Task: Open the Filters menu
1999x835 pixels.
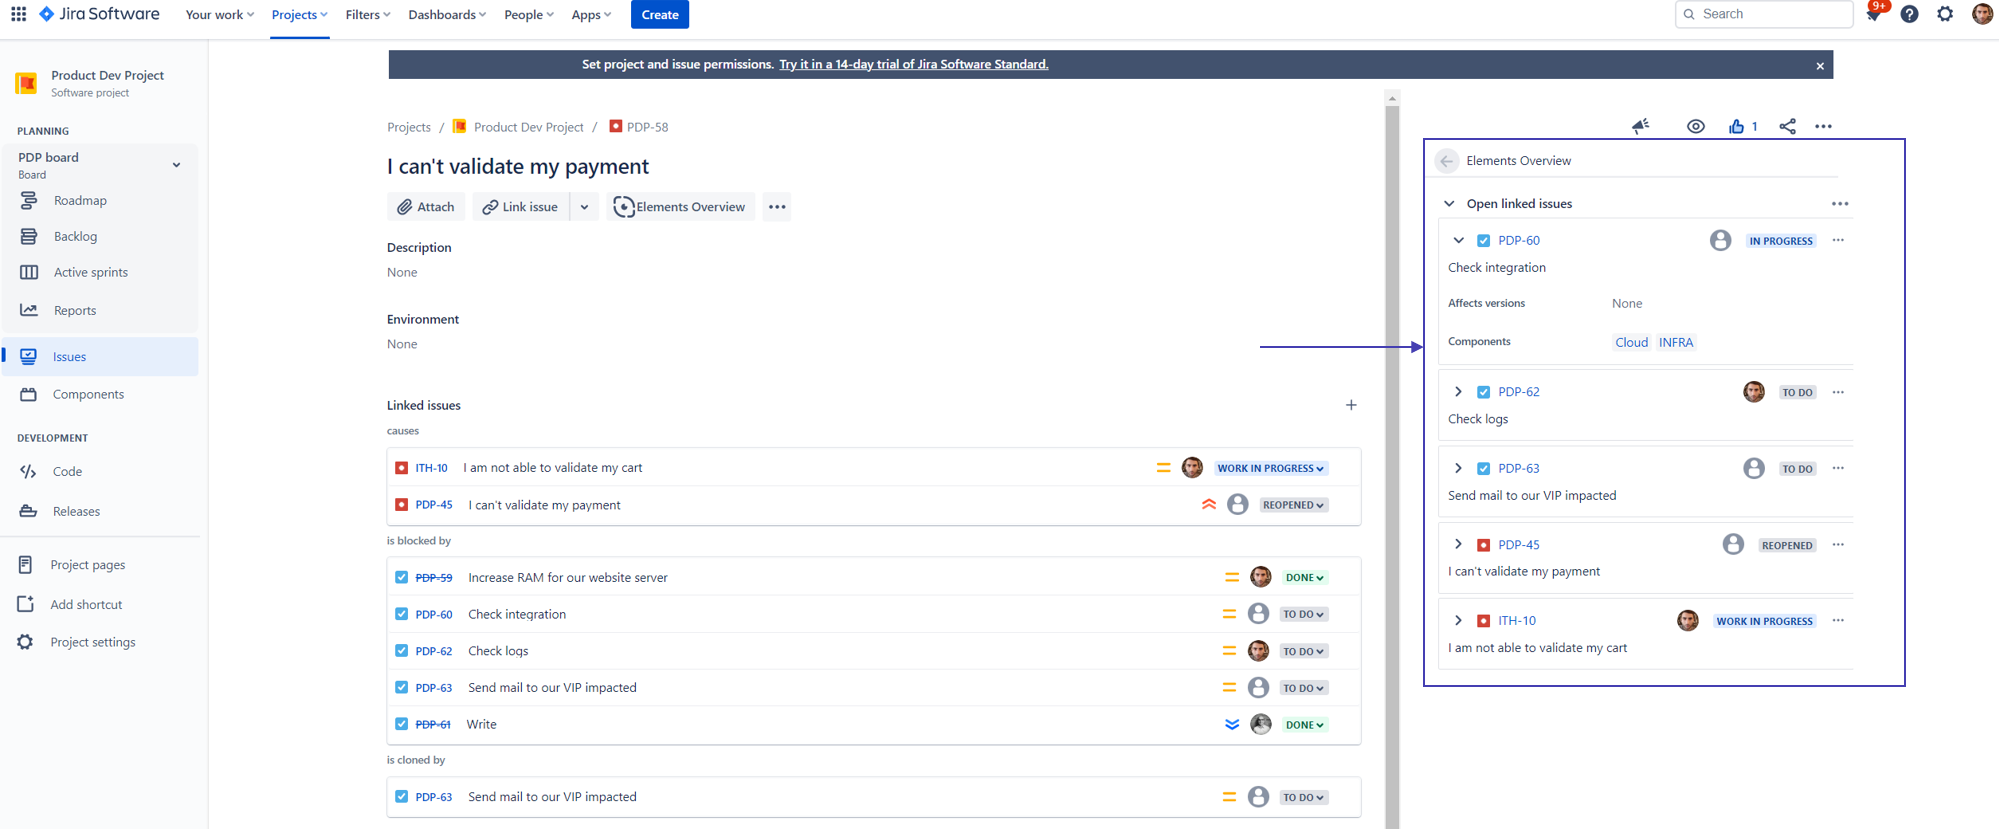Action: (367, 15)
